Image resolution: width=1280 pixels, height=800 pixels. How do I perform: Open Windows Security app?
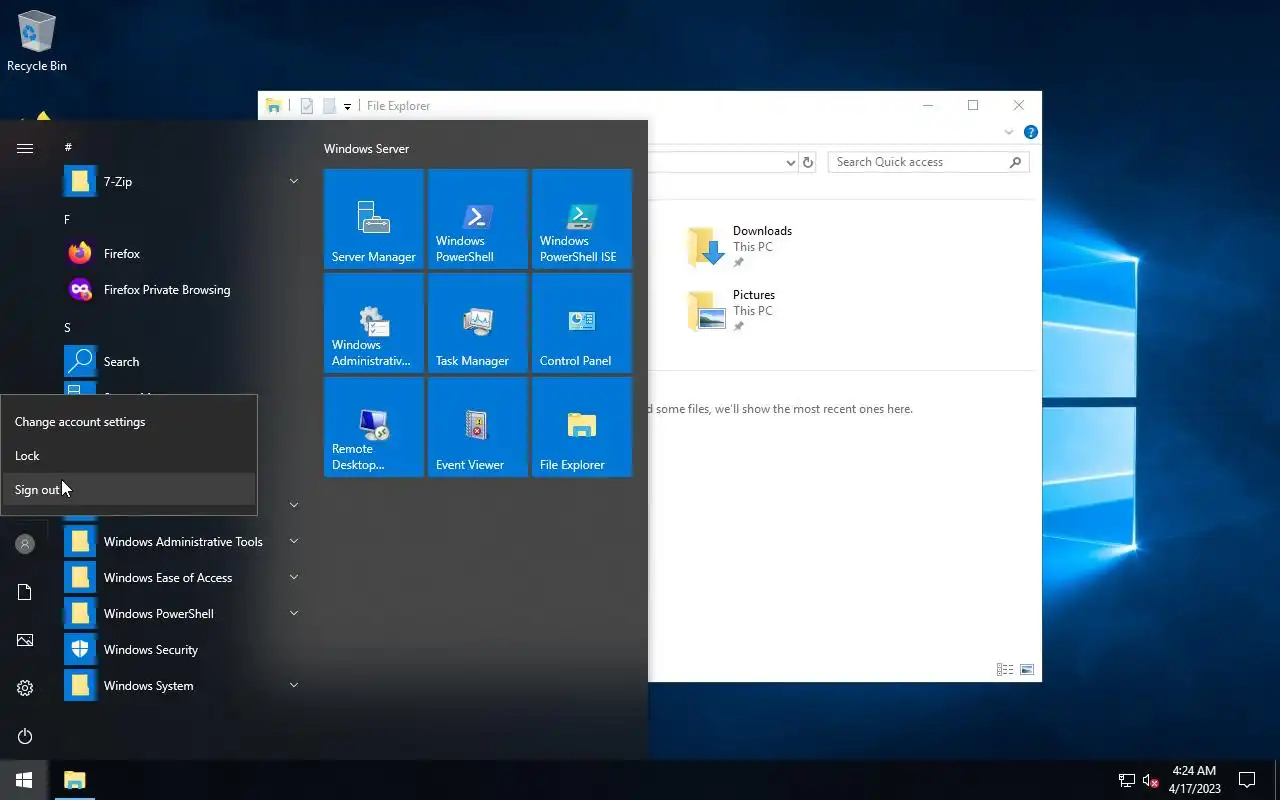coord(182,650)
